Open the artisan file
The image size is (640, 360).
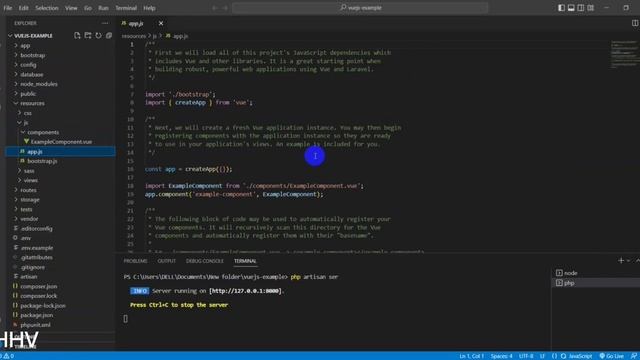[28, 276]
